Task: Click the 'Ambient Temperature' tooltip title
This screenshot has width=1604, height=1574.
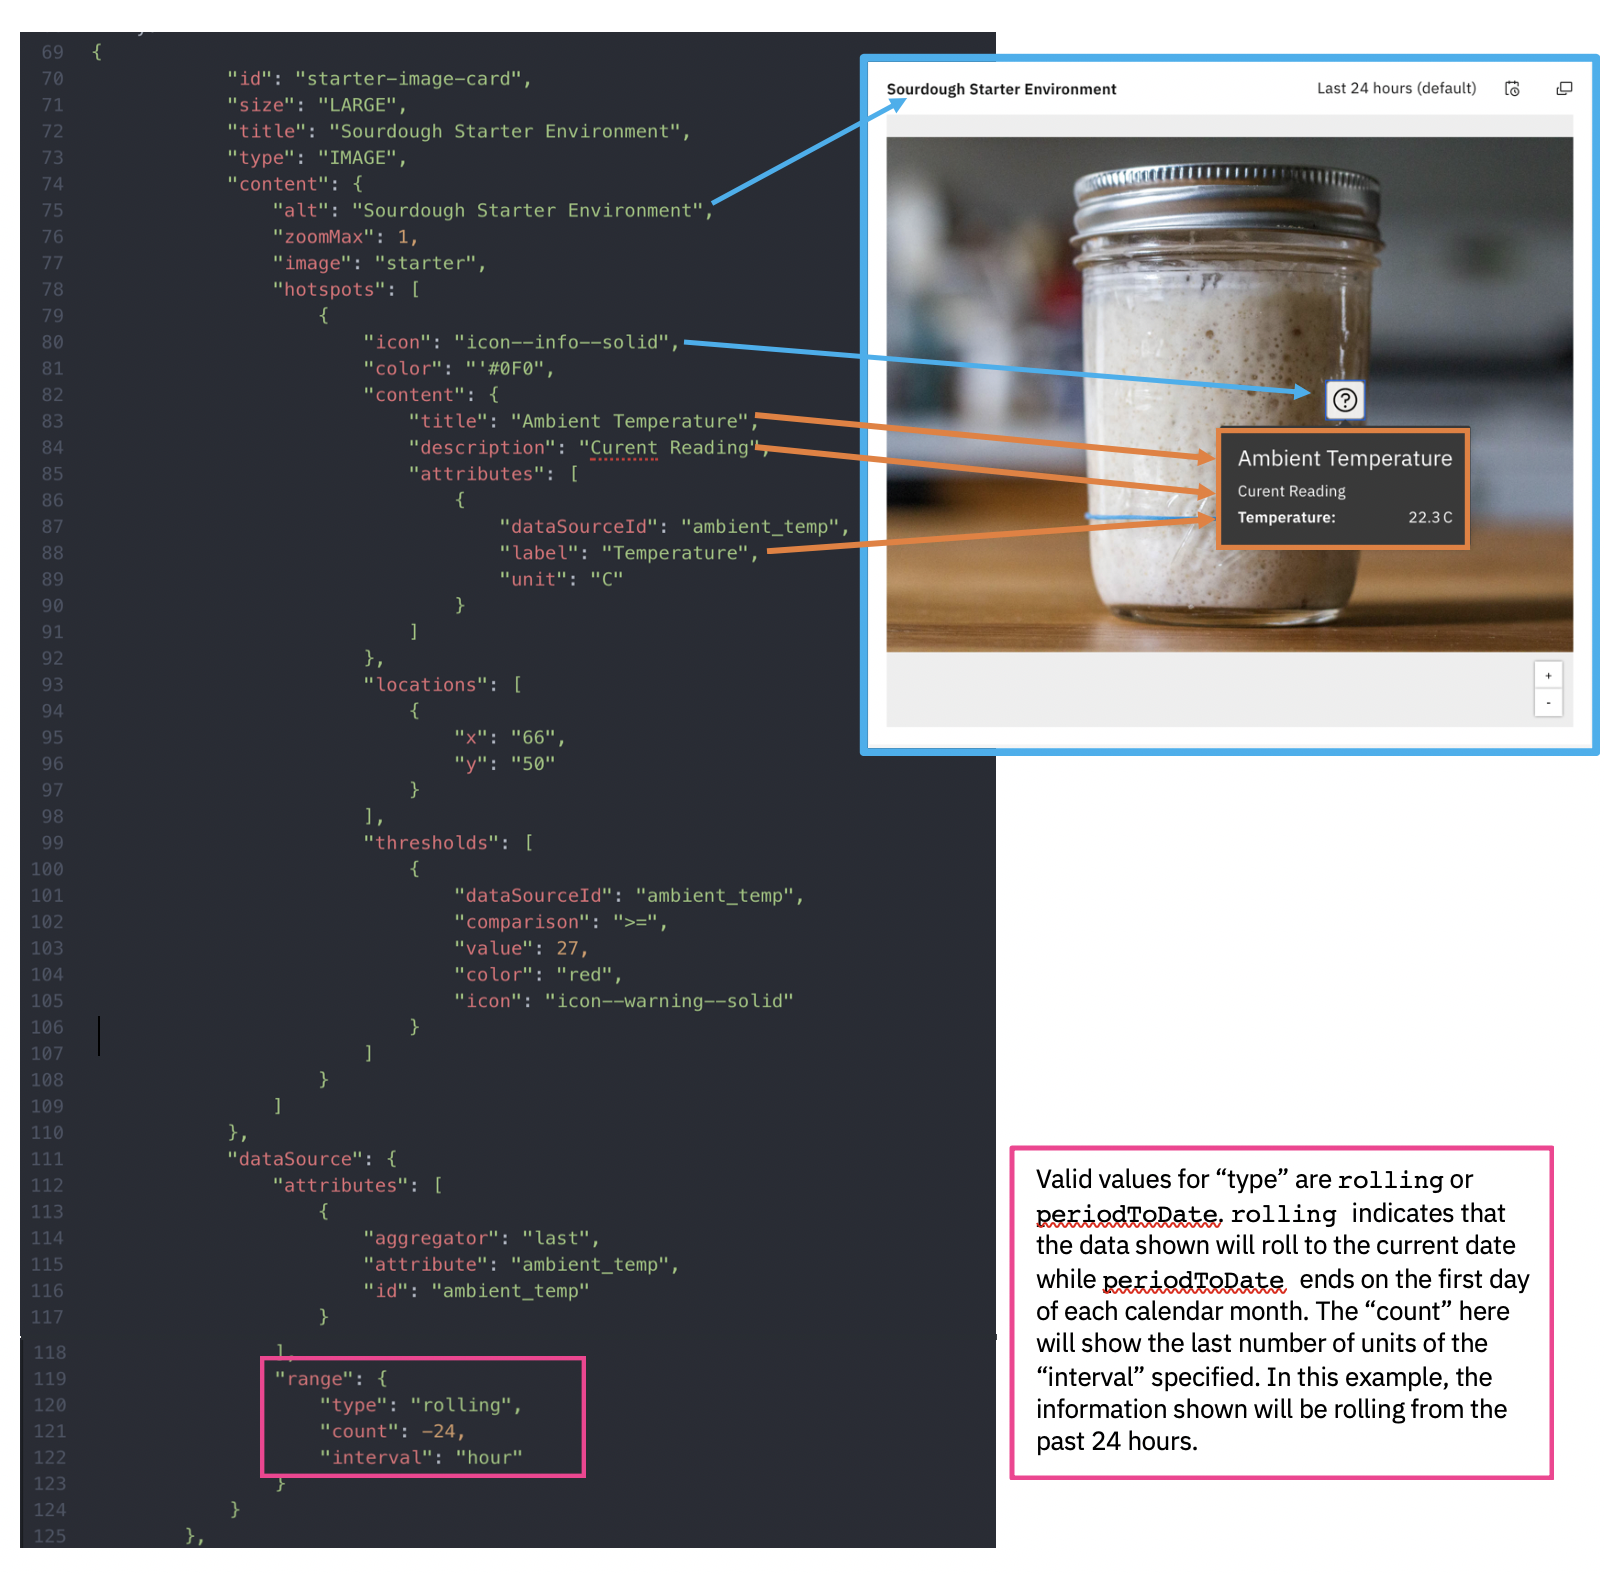Action: coord(1344,458)
